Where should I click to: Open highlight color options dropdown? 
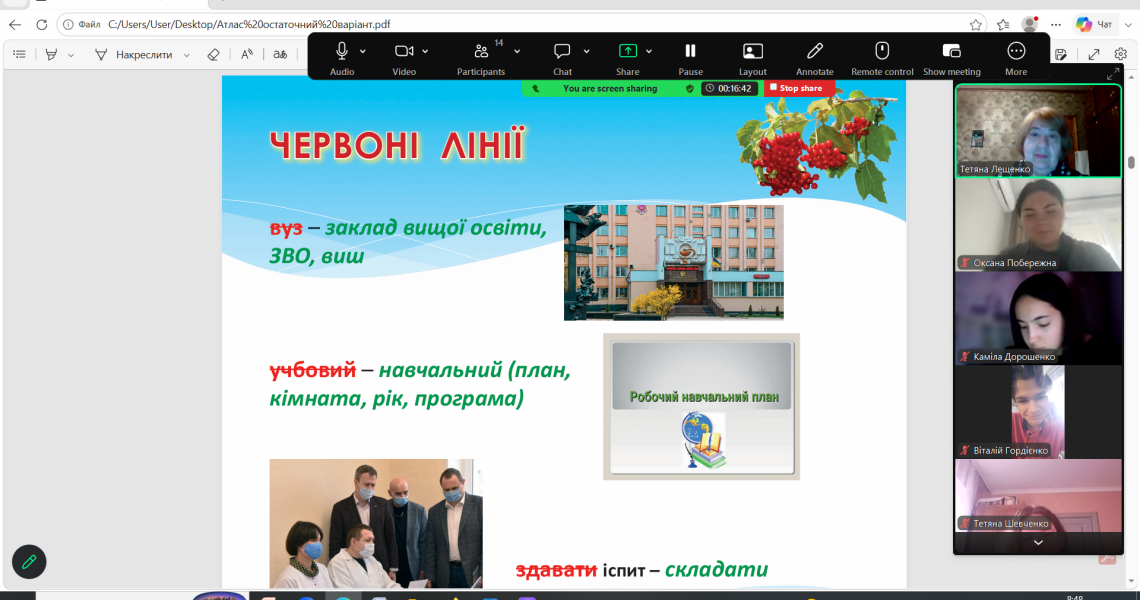(71, 55)
